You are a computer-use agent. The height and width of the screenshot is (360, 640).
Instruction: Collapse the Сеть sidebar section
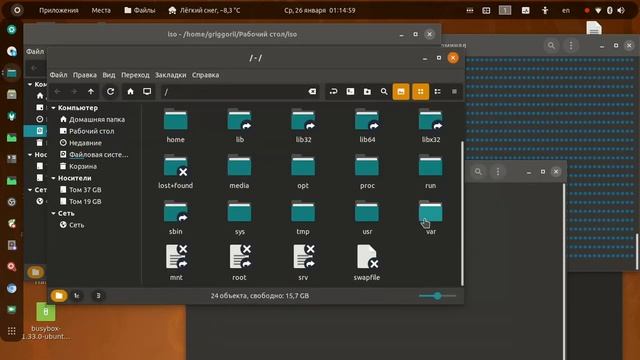pyautogui.click(x=53, y=213)
